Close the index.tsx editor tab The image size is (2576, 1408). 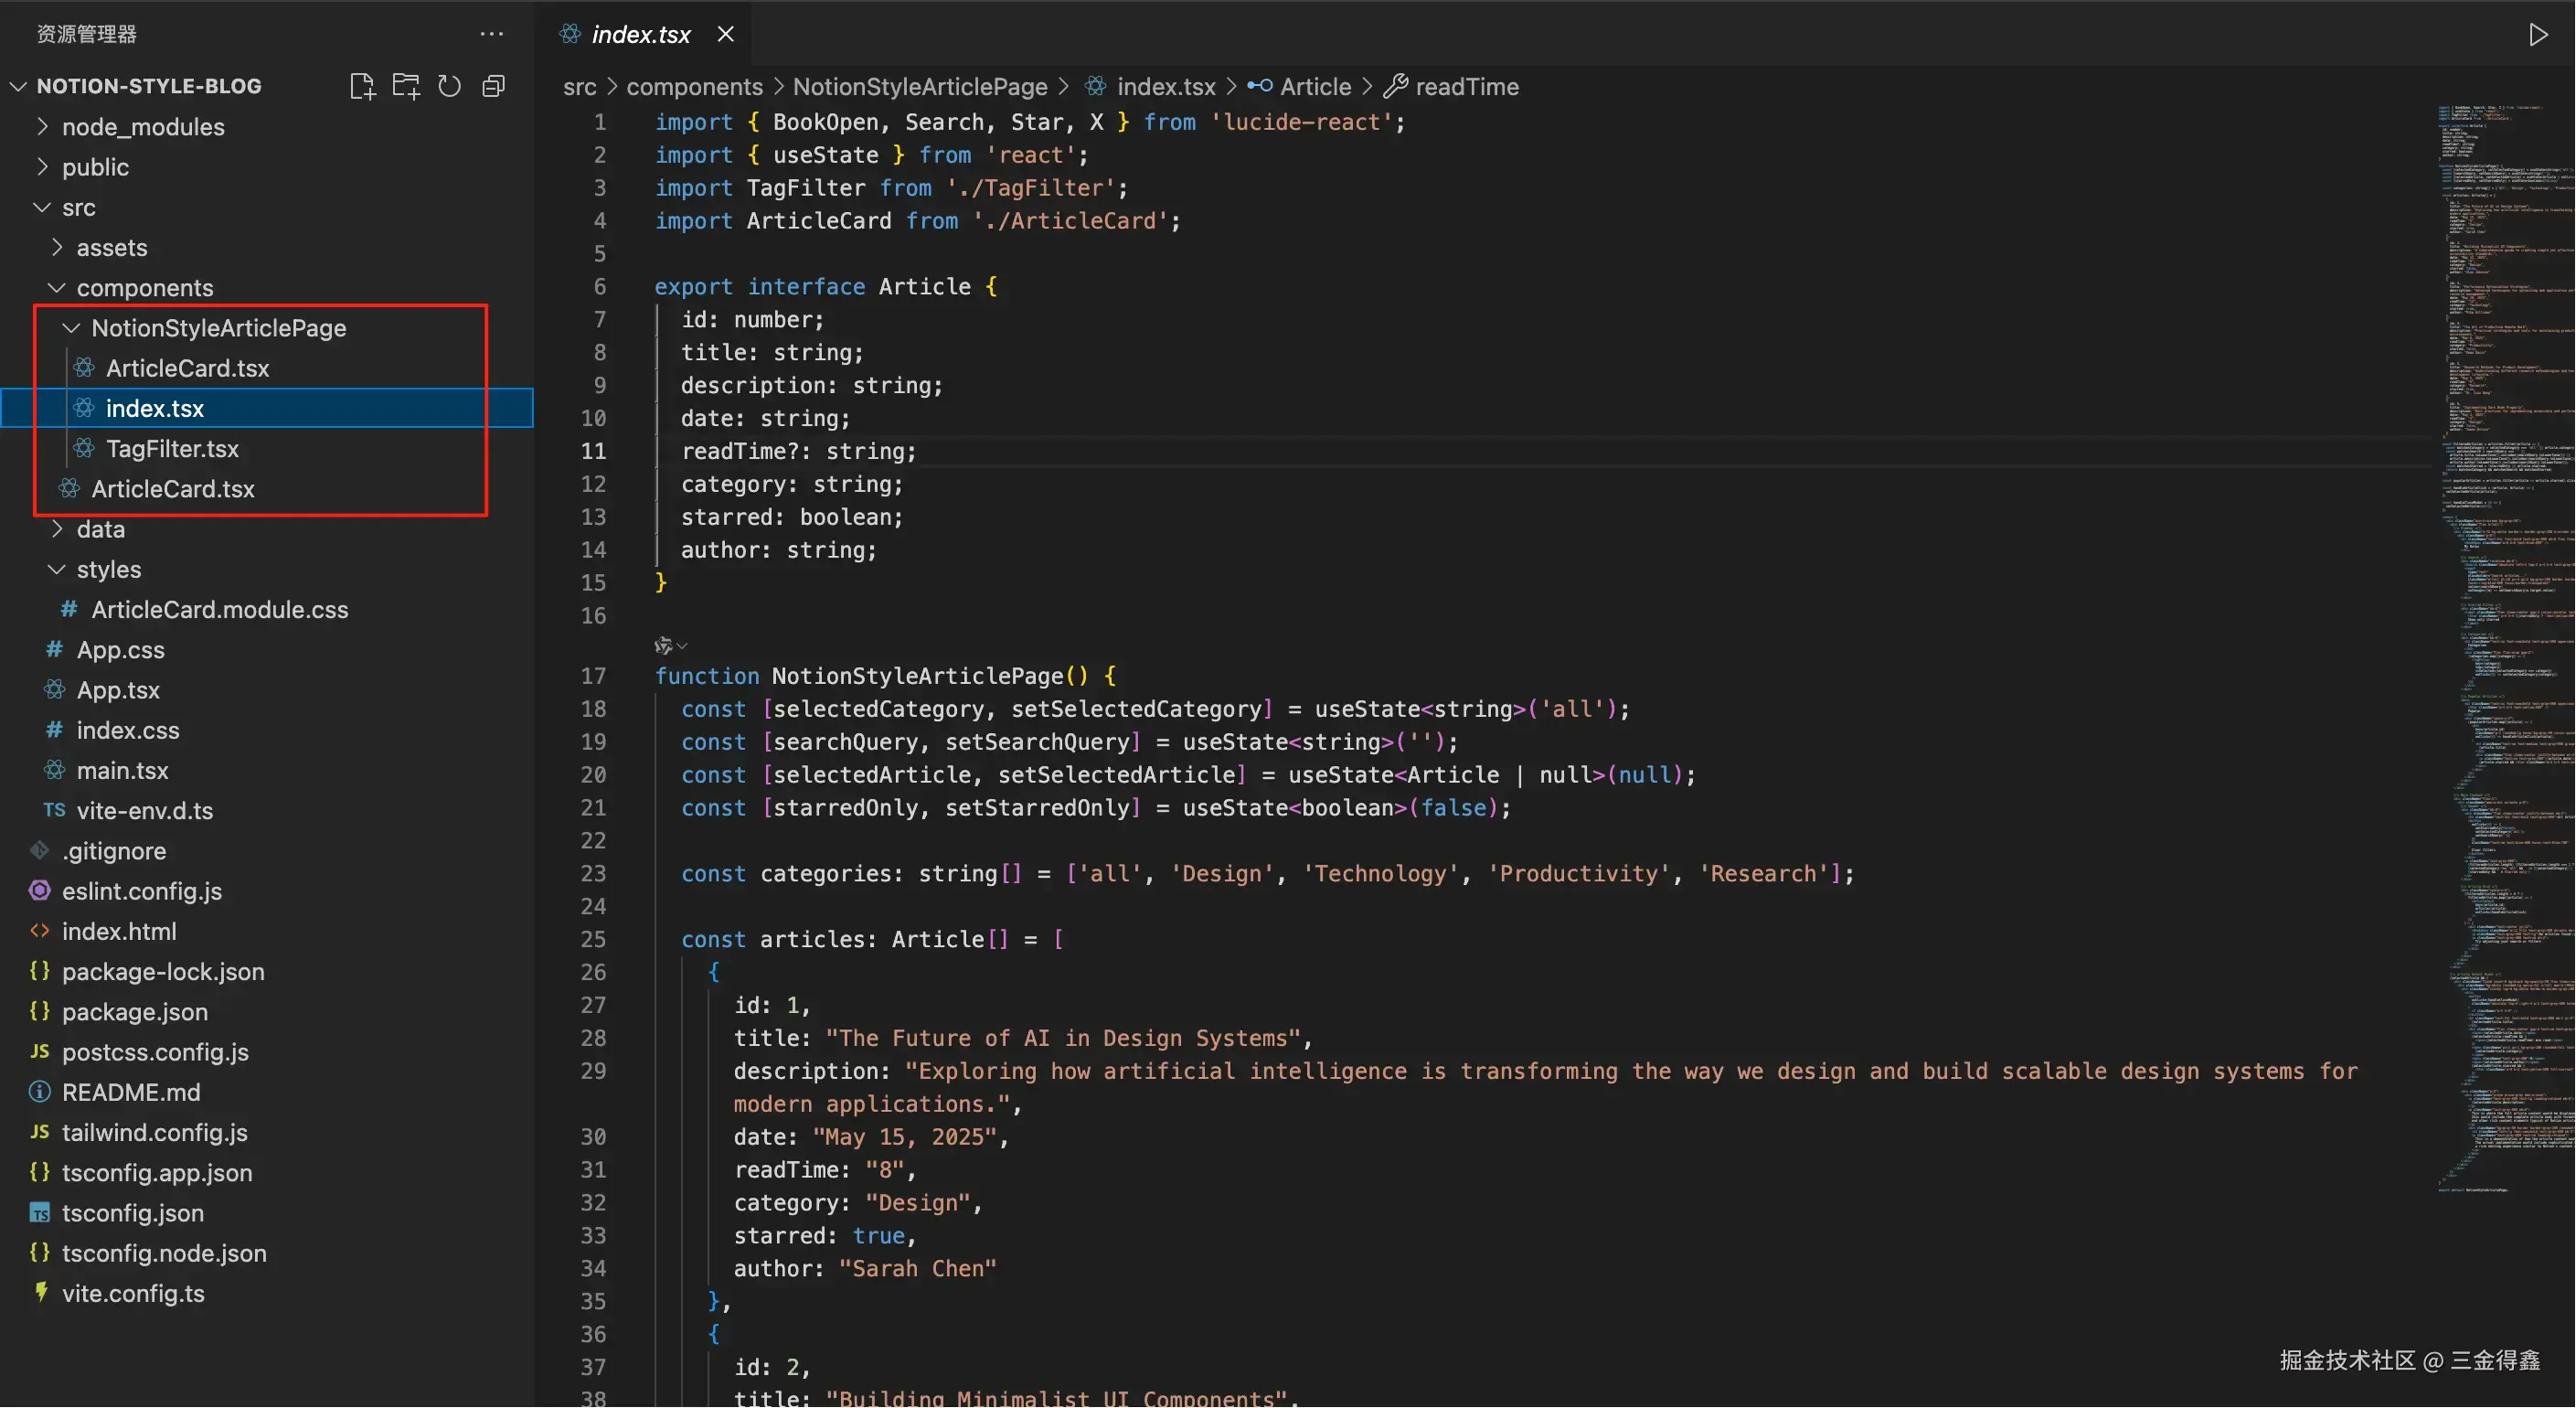click(726, 34)
